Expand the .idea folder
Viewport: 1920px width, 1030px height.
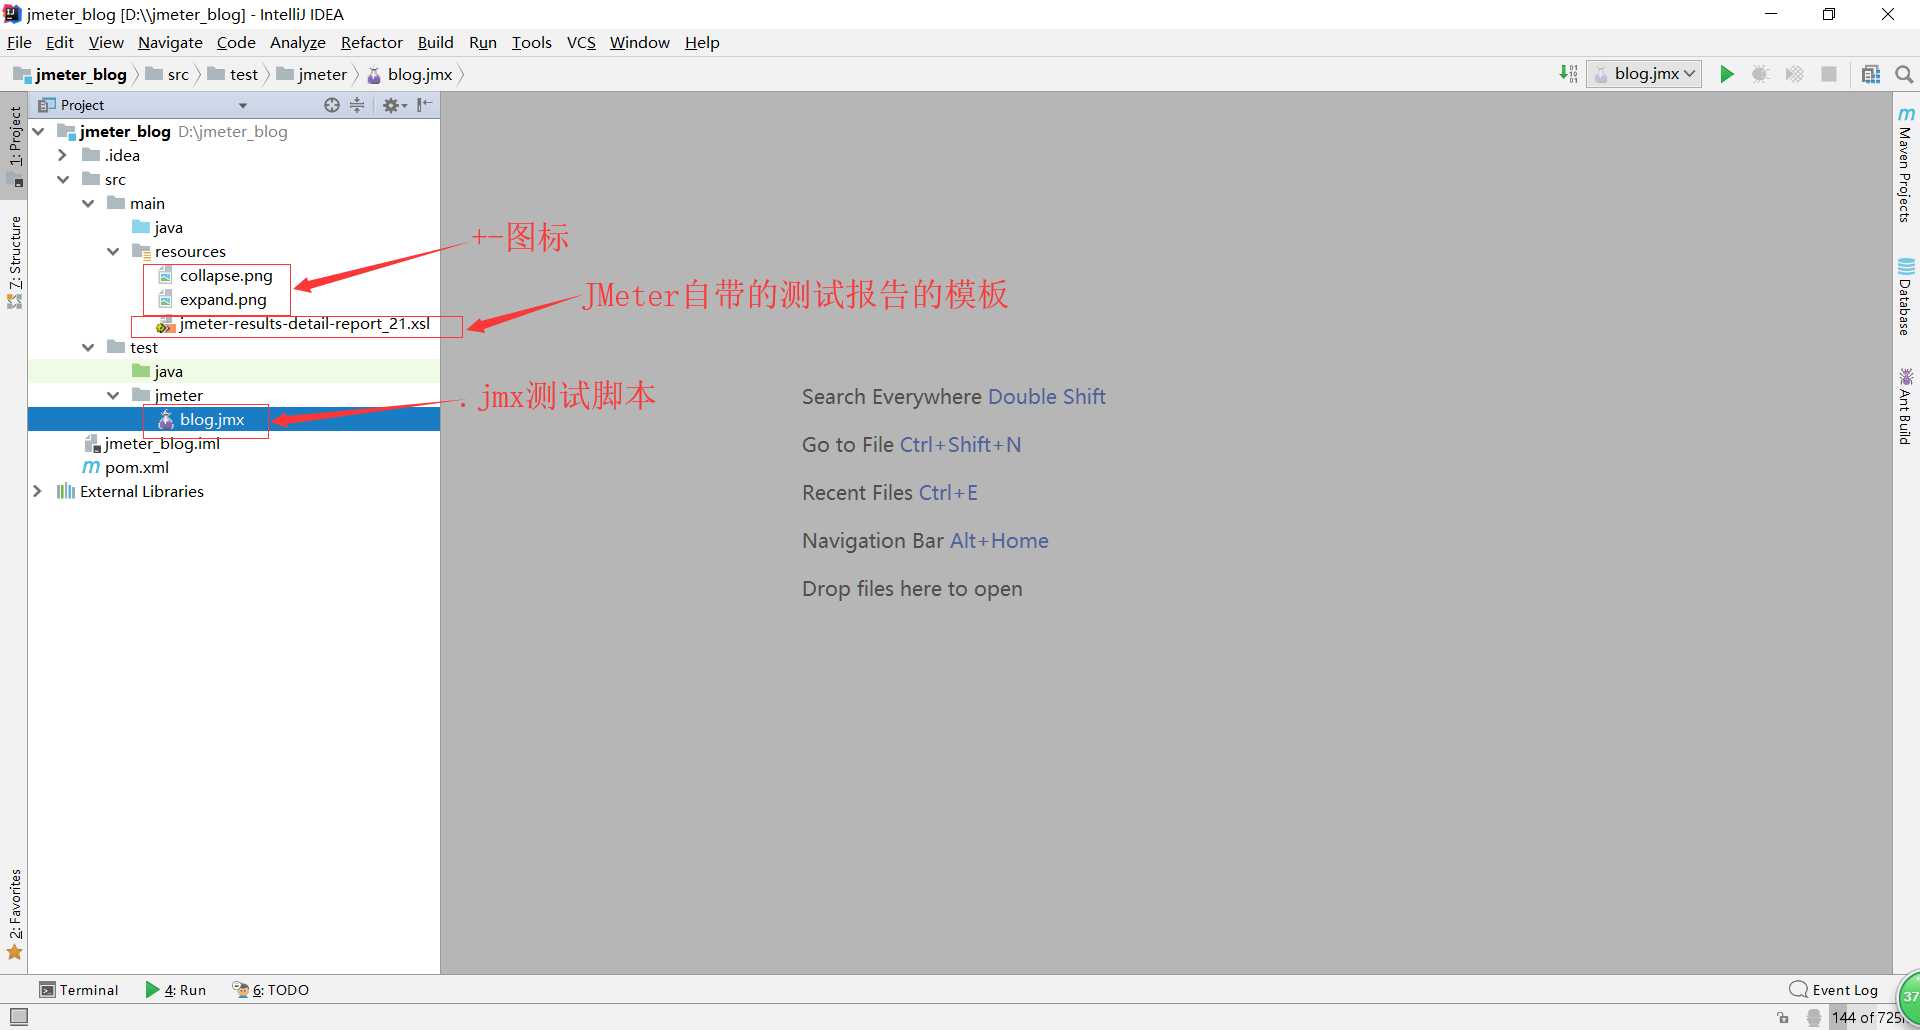click(x=63, y=155)
